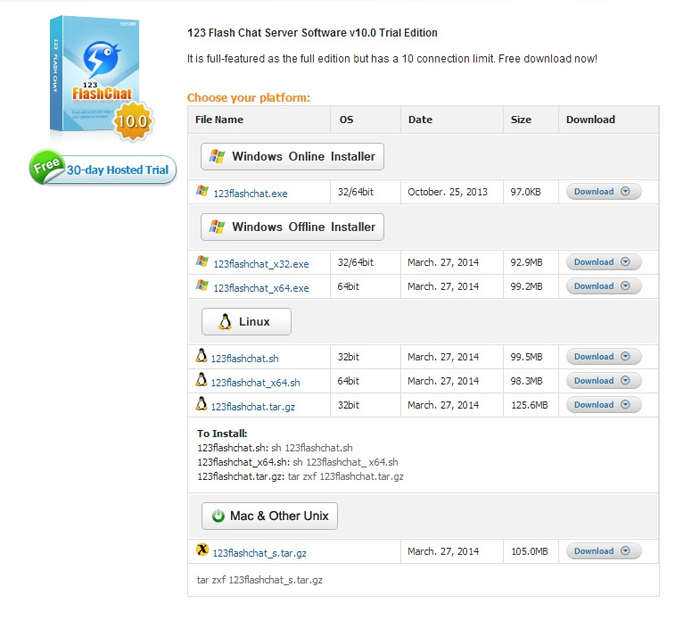Open the 123flashchat_x64.exe file link

click(261, 288)
